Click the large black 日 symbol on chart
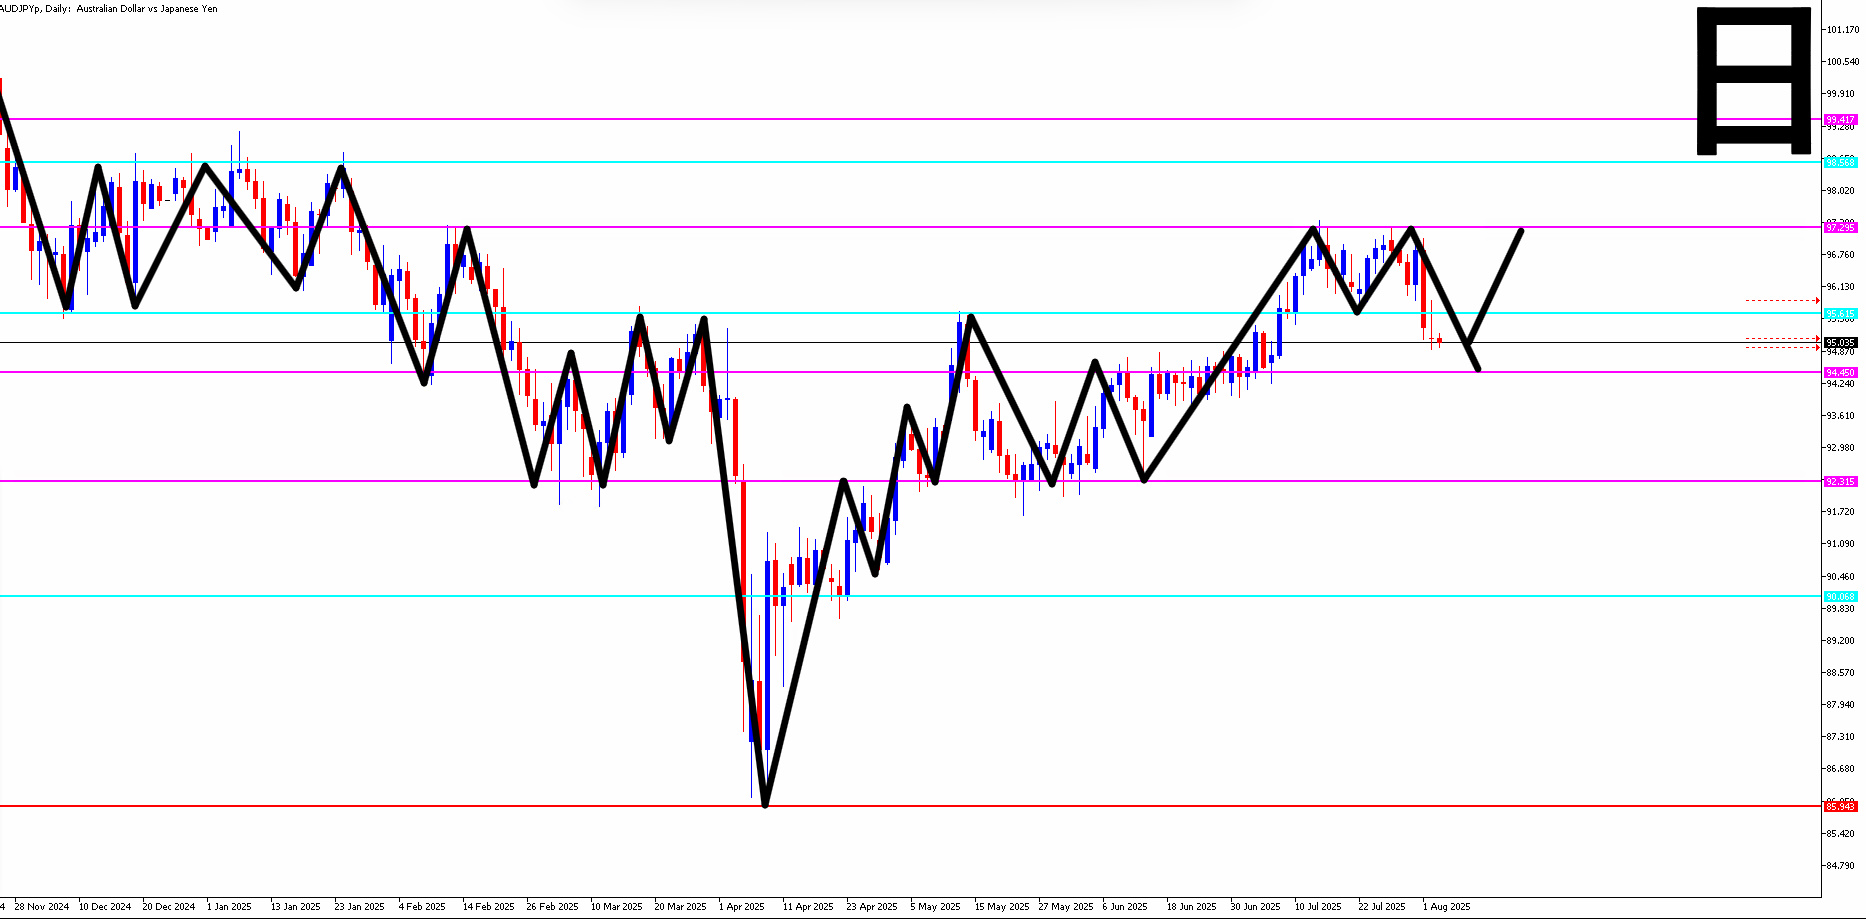The width and height of the screenshot is (1866, 919). coord(1753,81)
